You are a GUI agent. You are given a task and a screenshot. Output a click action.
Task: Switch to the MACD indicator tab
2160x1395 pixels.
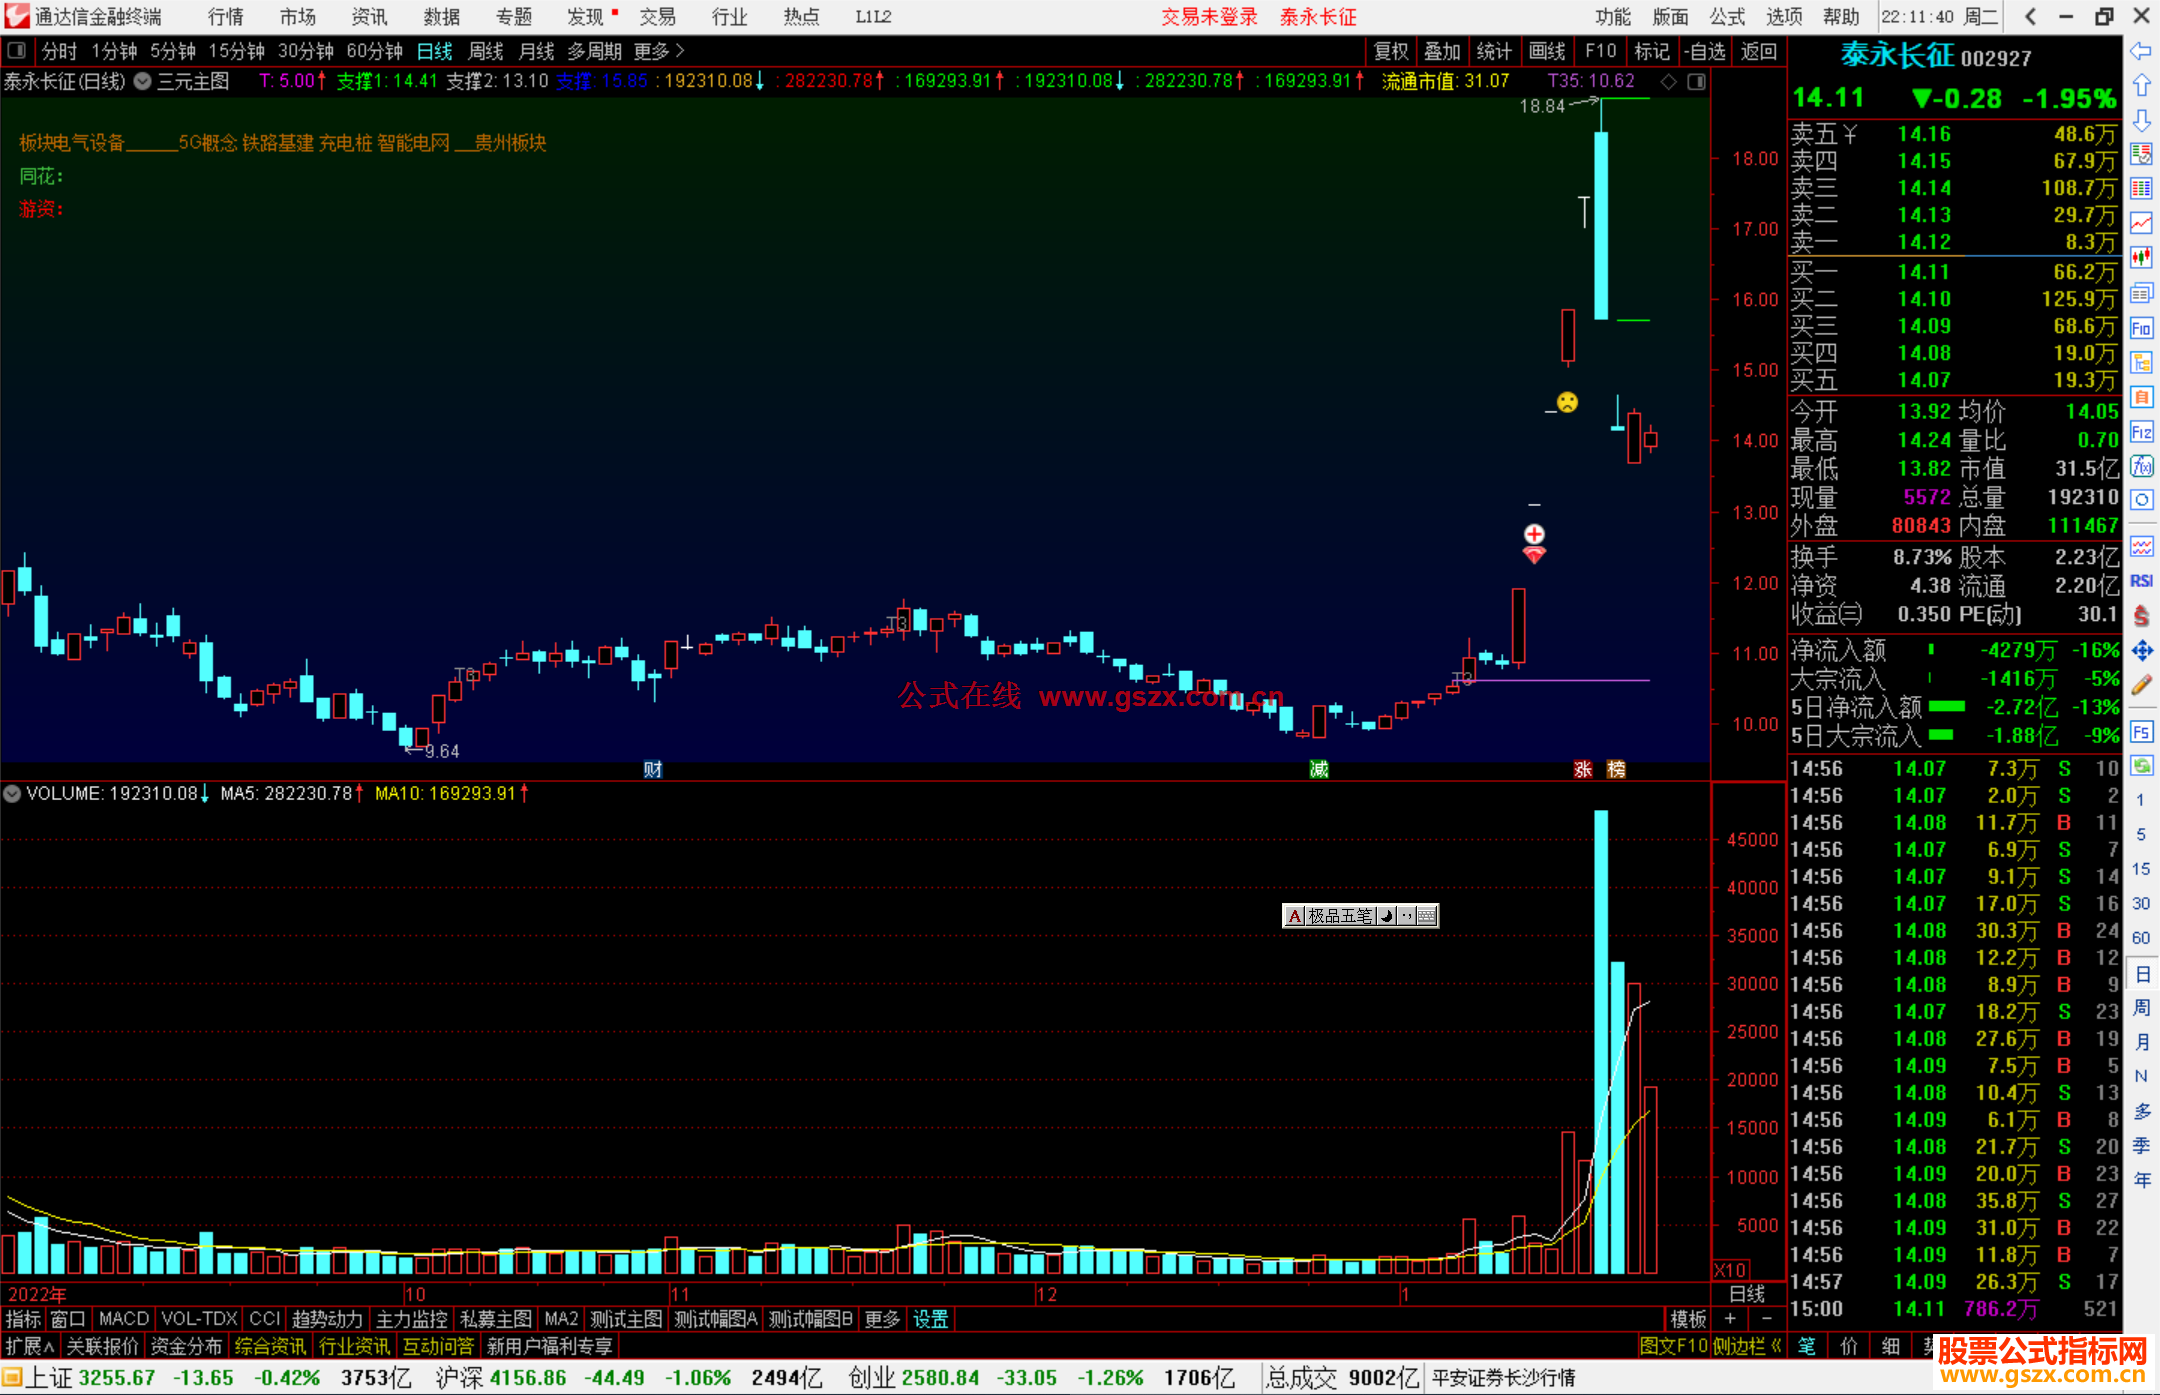pyautogui.click(x=123, y=1319)
